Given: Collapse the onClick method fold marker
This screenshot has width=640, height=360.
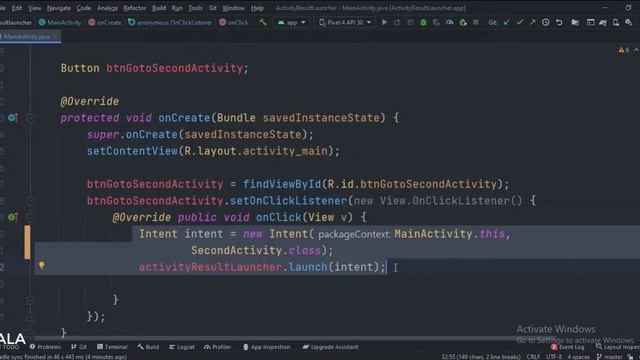Looking at the screenshot, I should (30, 217).
